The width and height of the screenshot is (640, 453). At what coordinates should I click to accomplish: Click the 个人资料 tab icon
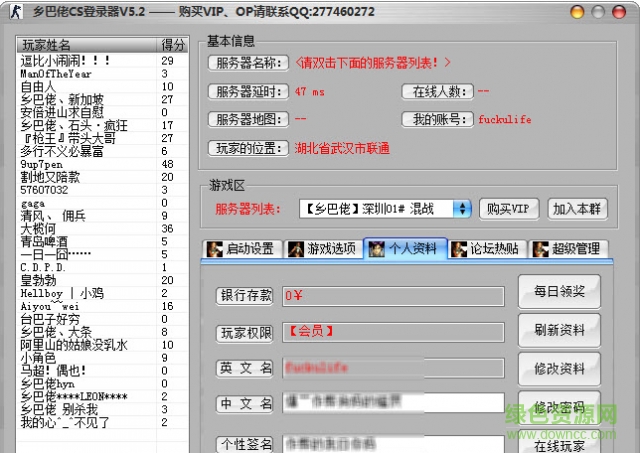coord(377,249)
